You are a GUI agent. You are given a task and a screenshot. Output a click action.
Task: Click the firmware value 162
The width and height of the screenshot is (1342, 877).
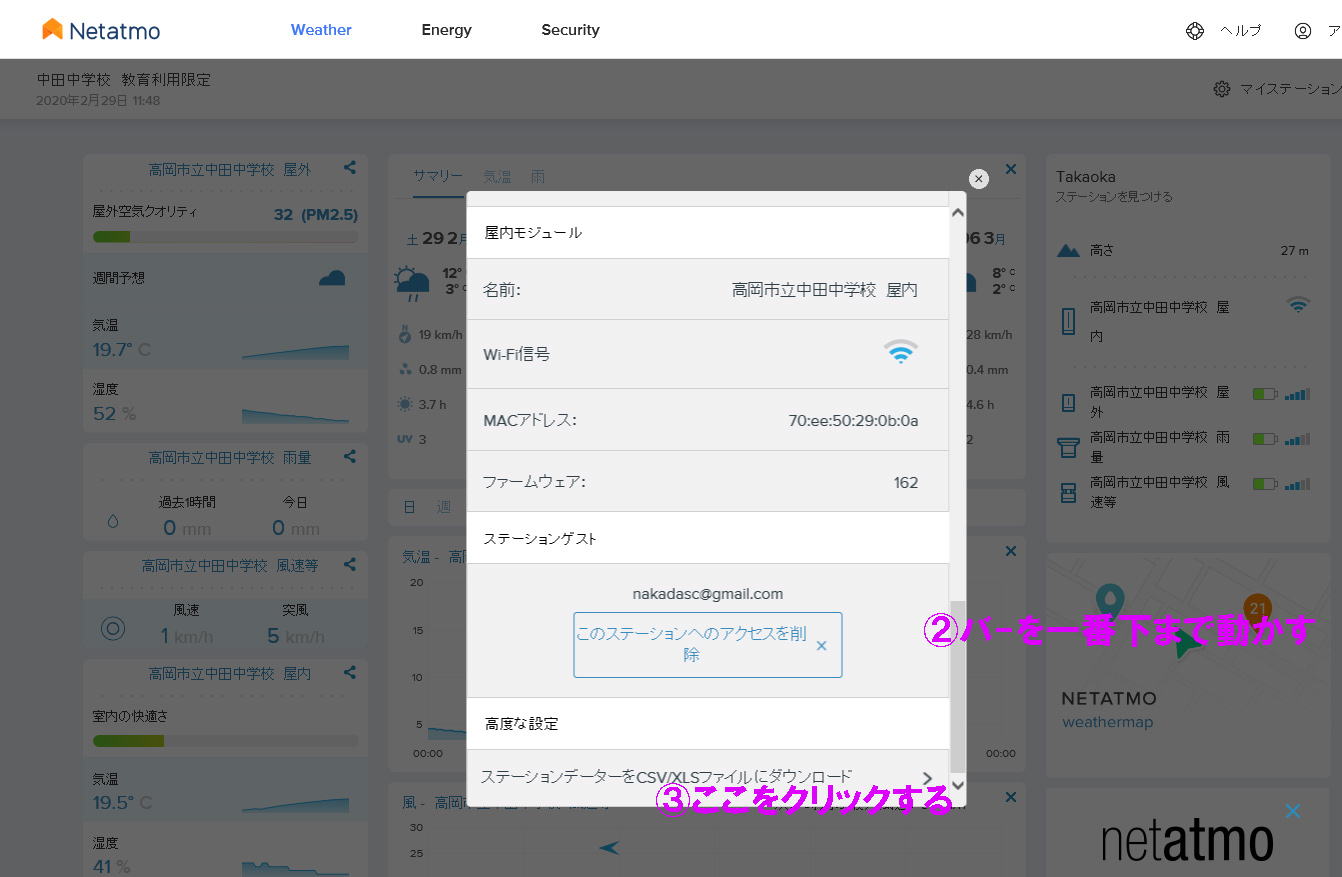pos(906,483)
